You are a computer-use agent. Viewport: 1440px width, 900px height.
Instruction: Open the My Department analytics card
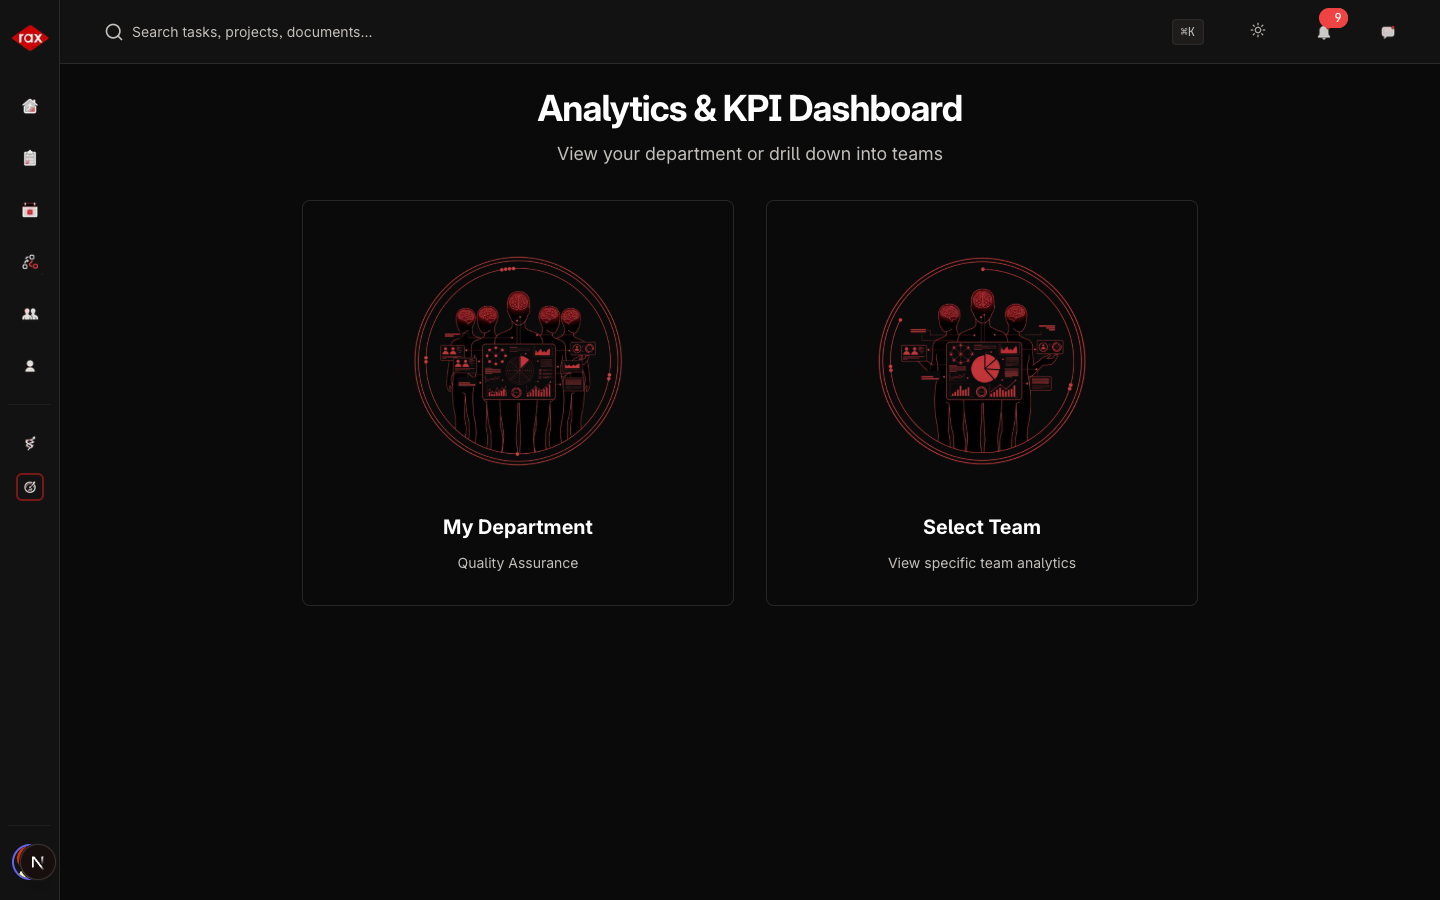pyautogui.click(x=517, y=402)
